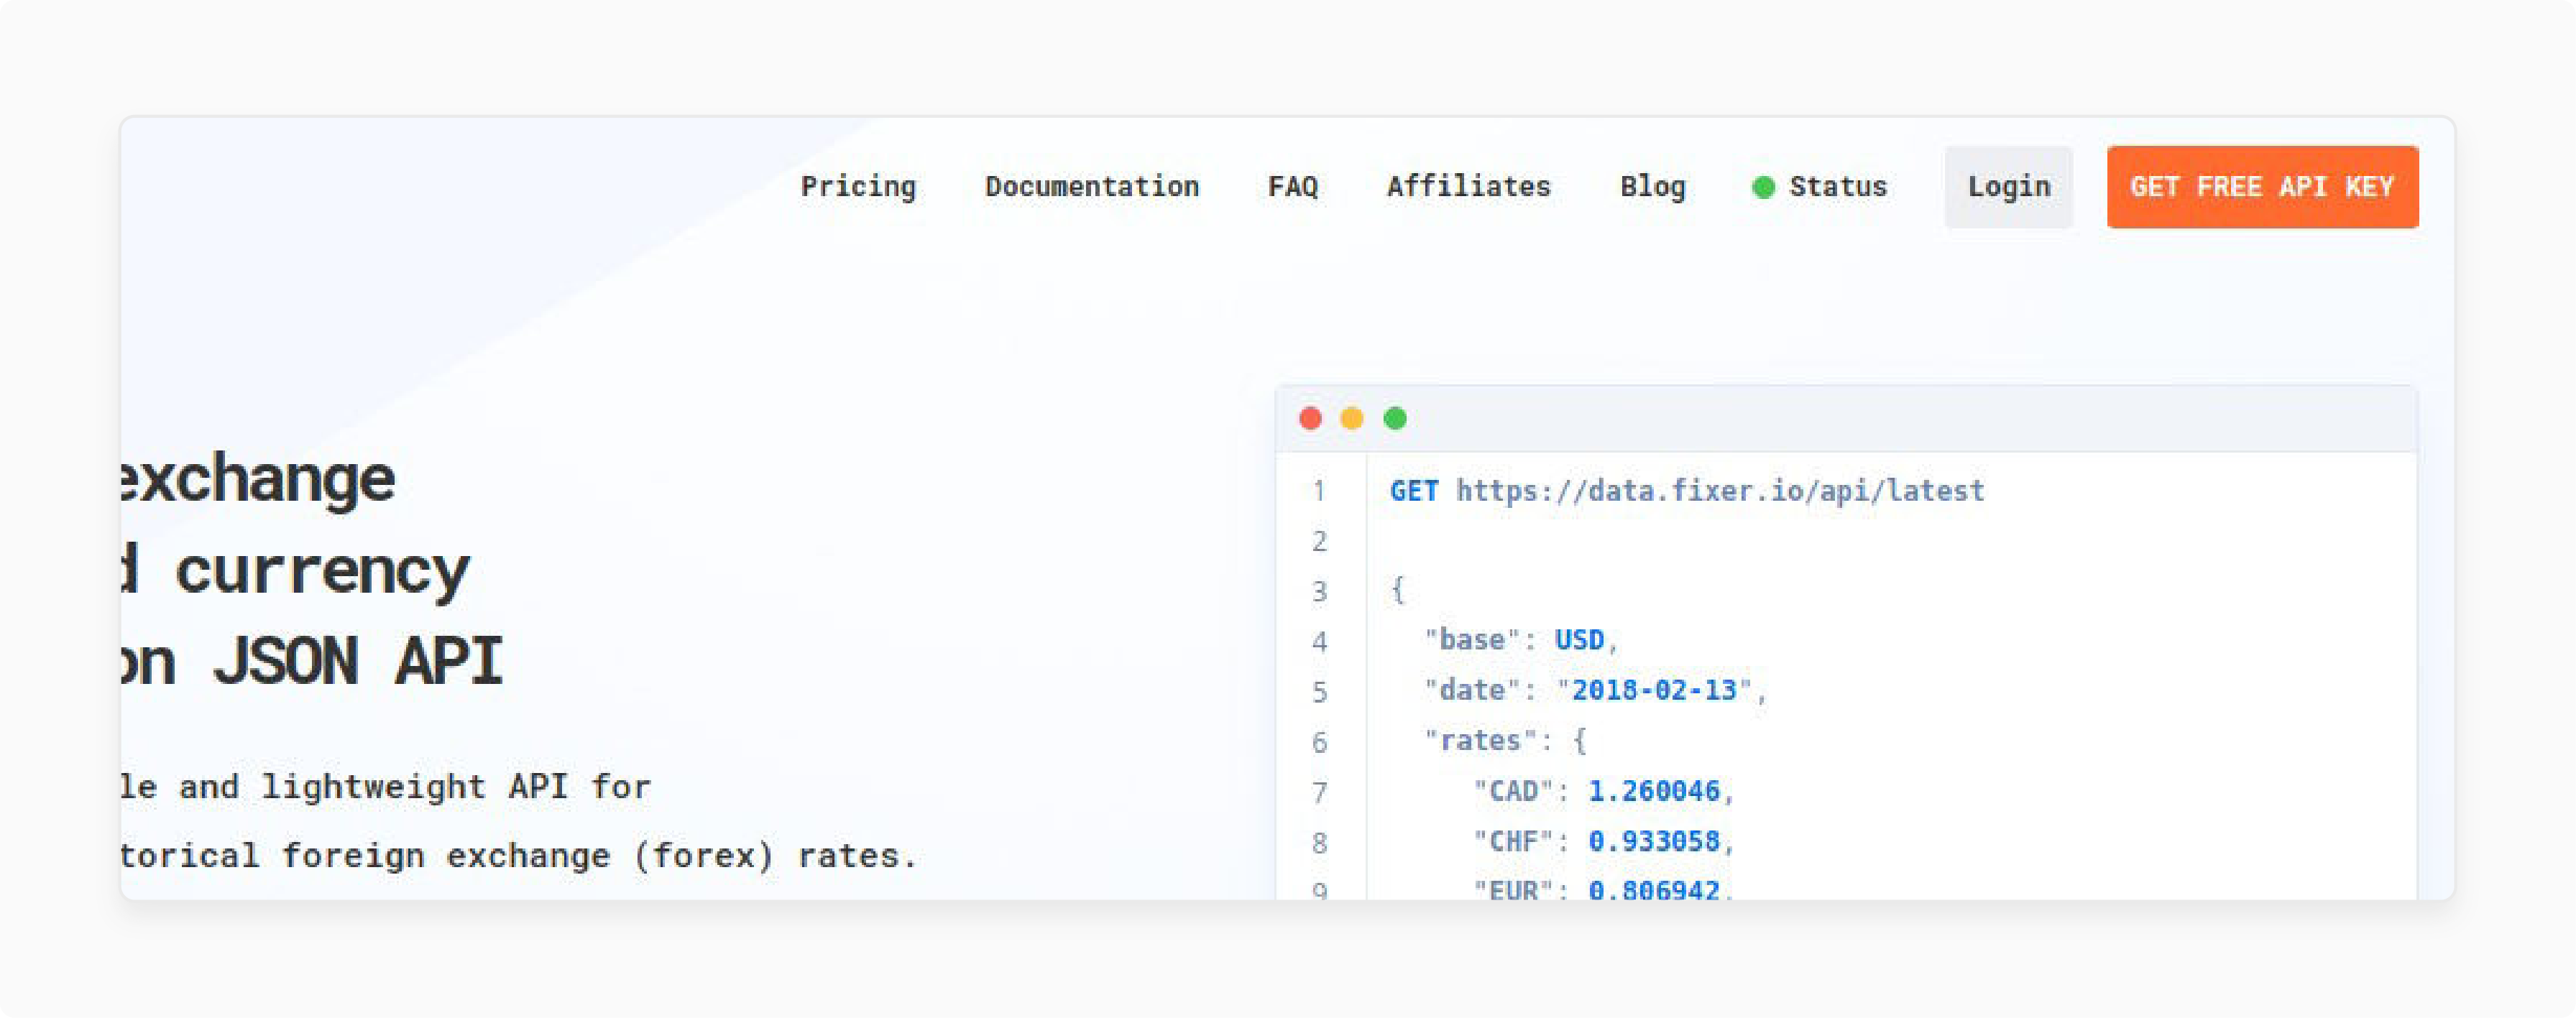This screenshot has height=1018, width=2576.
Task: Go to Documentation in the nav bar
Action: 1092,187
